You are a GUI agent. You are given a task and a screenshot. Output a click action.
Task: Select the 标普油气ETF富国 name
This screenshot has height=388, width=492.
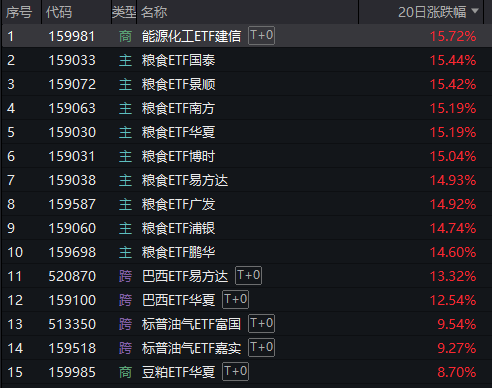point(191,324)
